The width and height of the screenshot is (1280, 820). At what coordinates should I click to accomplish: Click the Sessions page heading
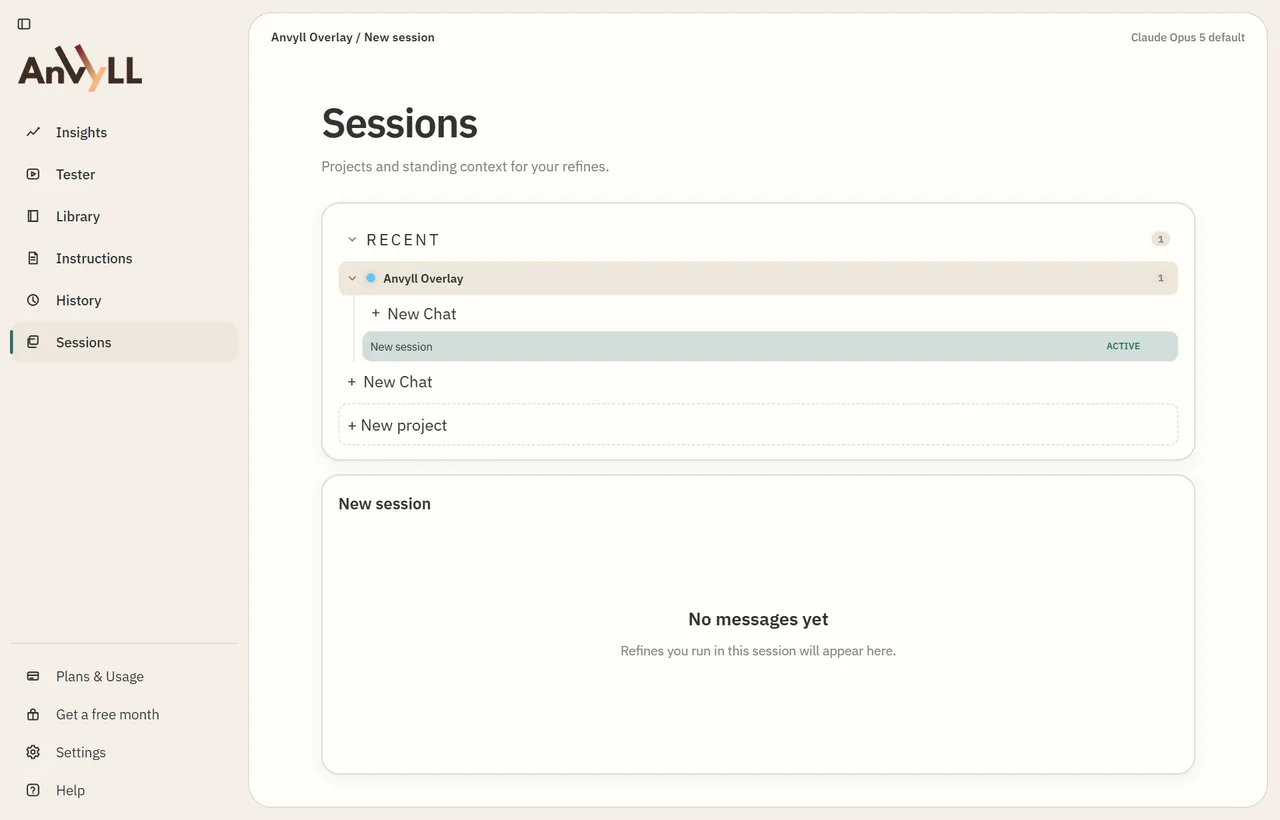[x=400, y=124]
